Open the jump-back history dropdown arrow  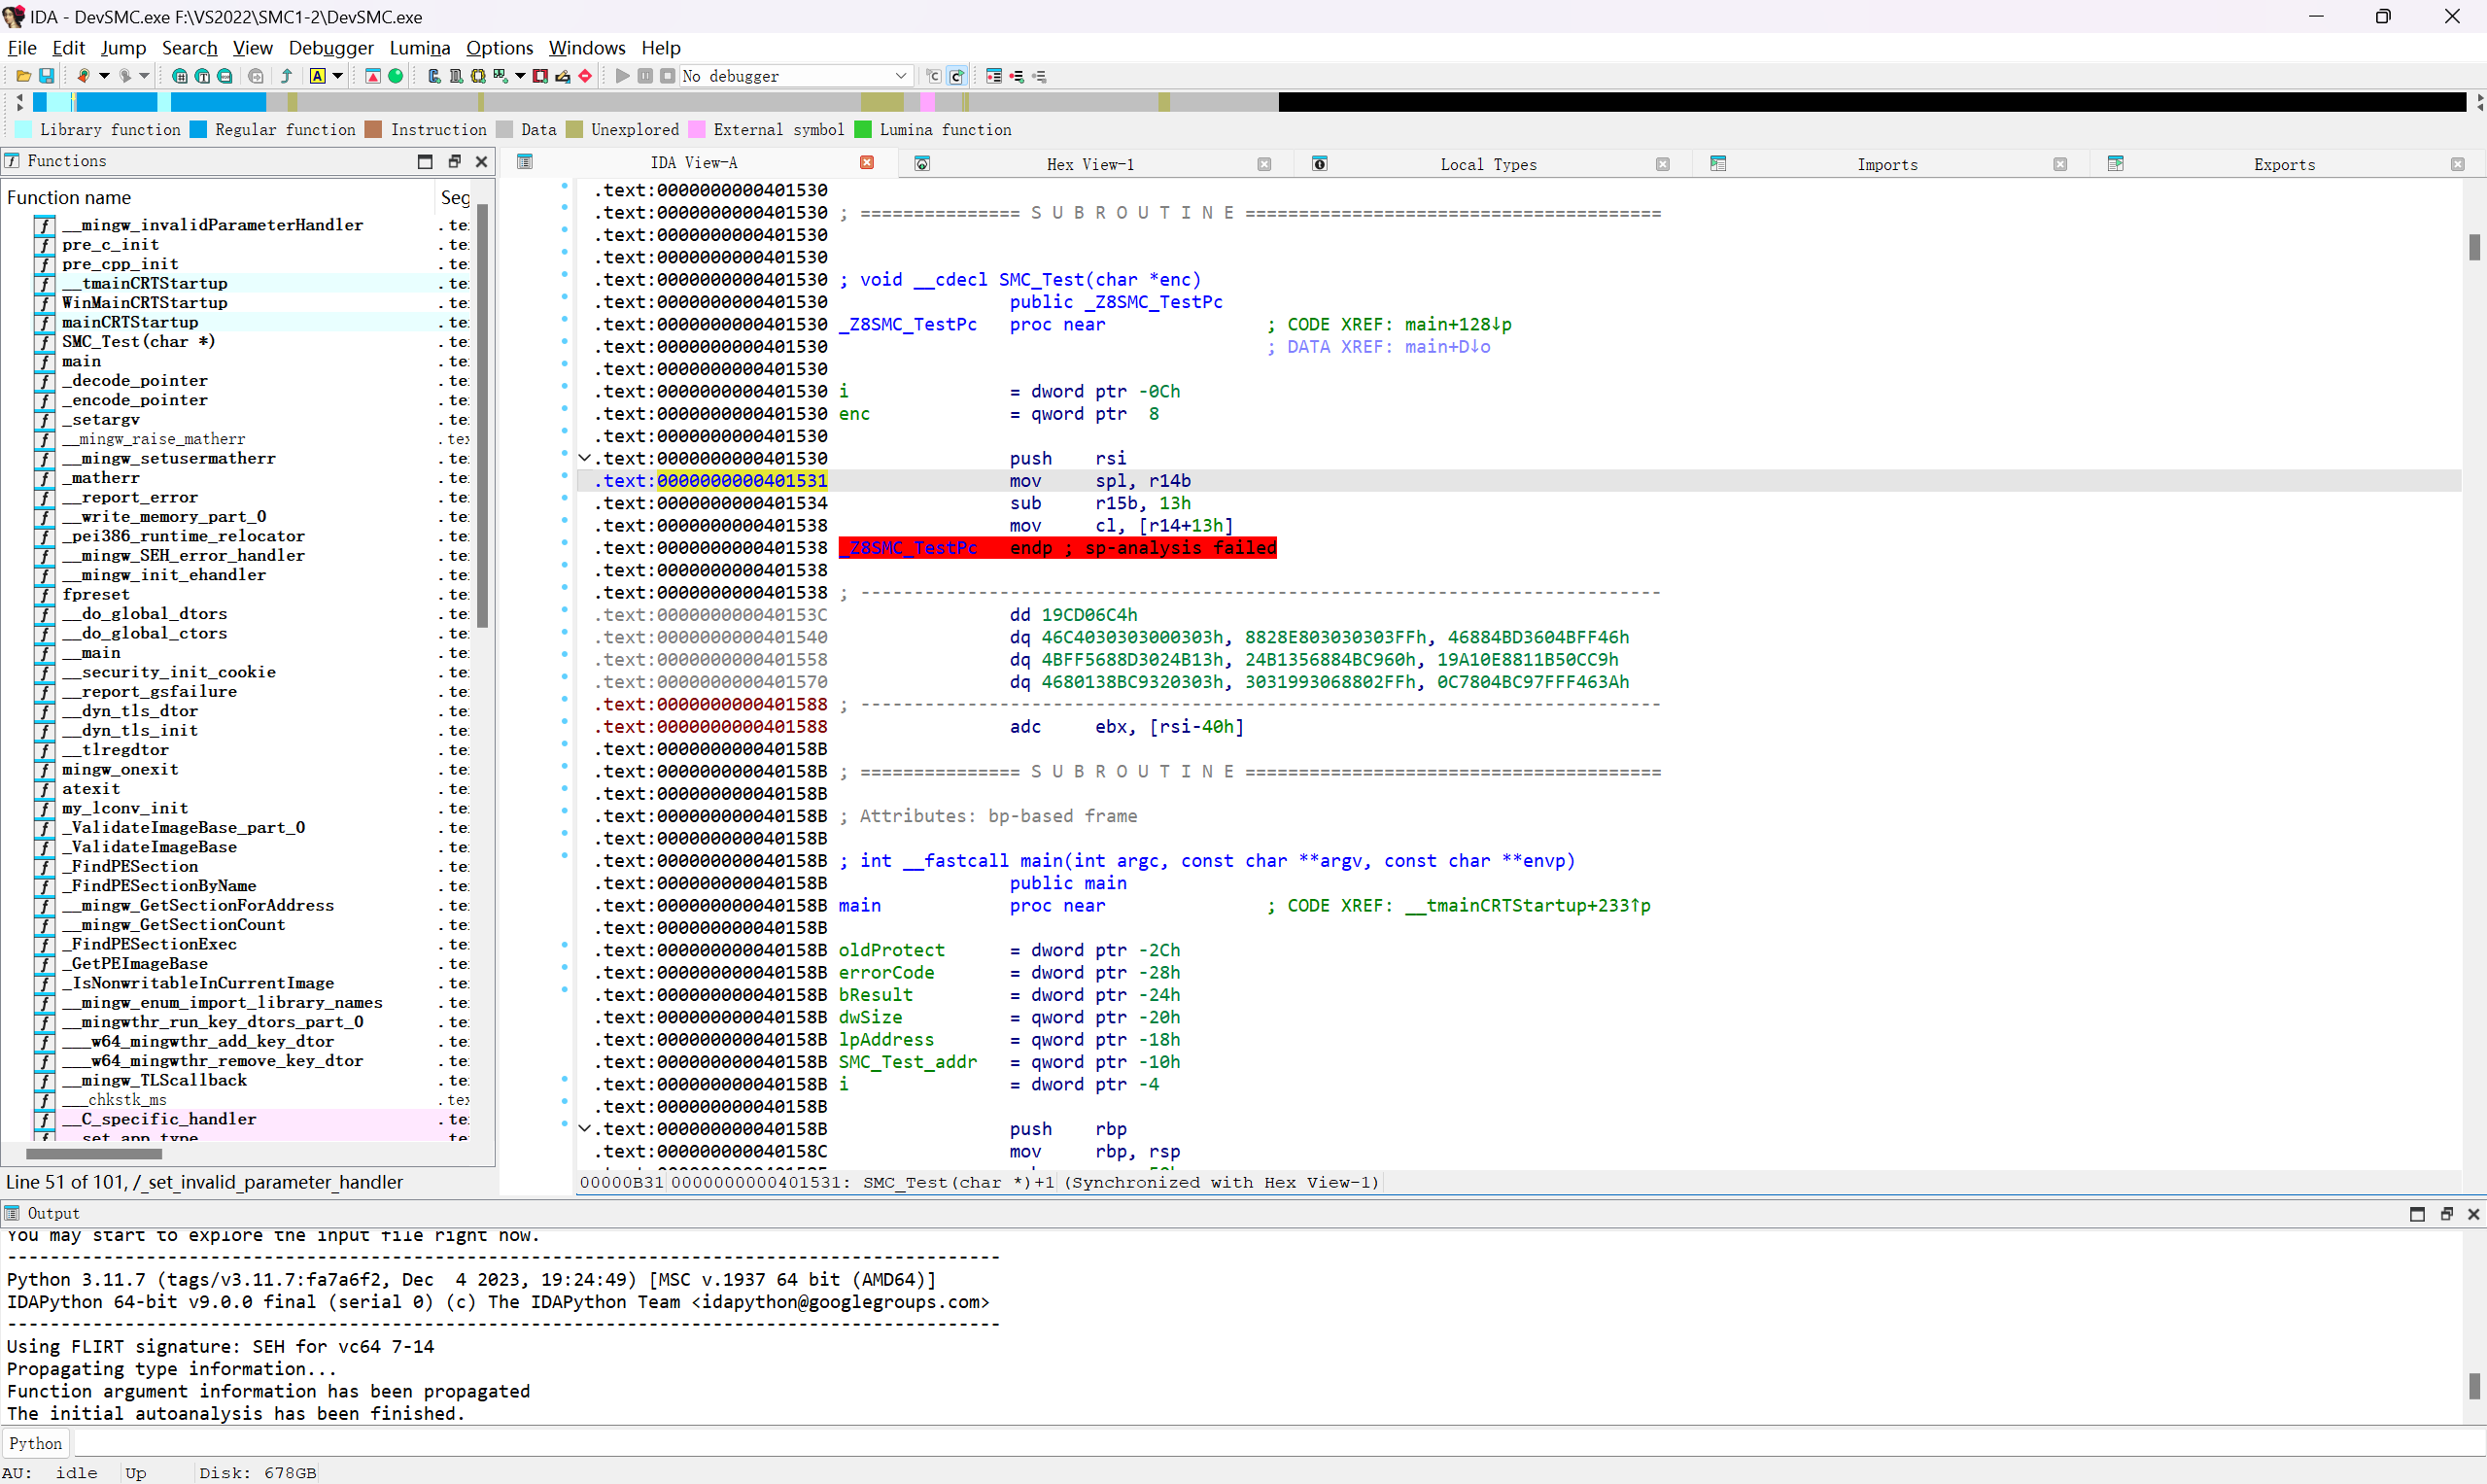click(103, 76)
